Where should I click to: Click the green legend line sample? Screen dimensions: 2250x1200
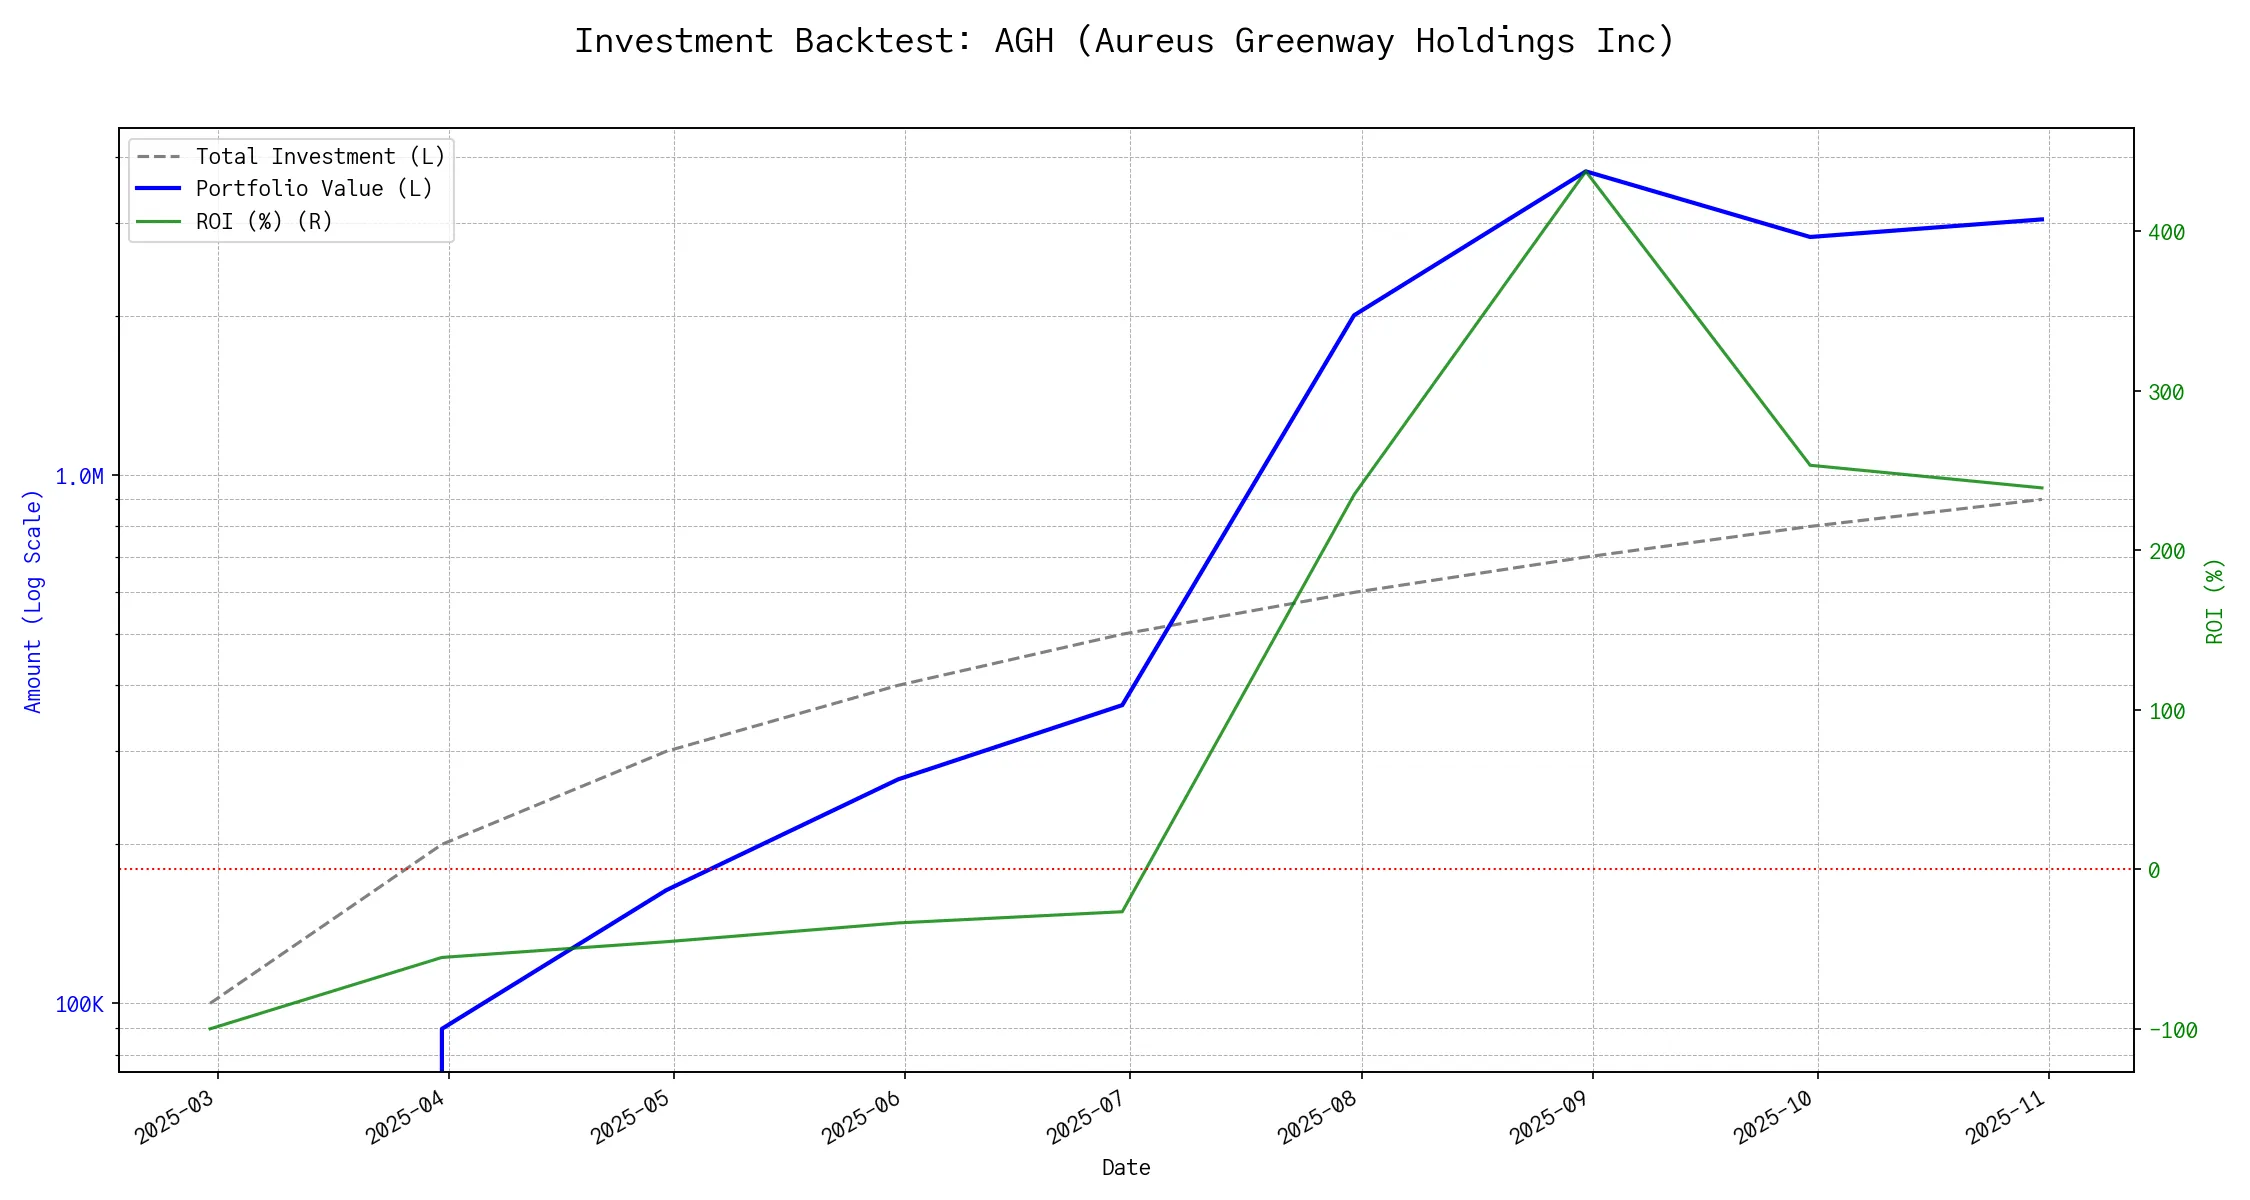tap(159, 221)
